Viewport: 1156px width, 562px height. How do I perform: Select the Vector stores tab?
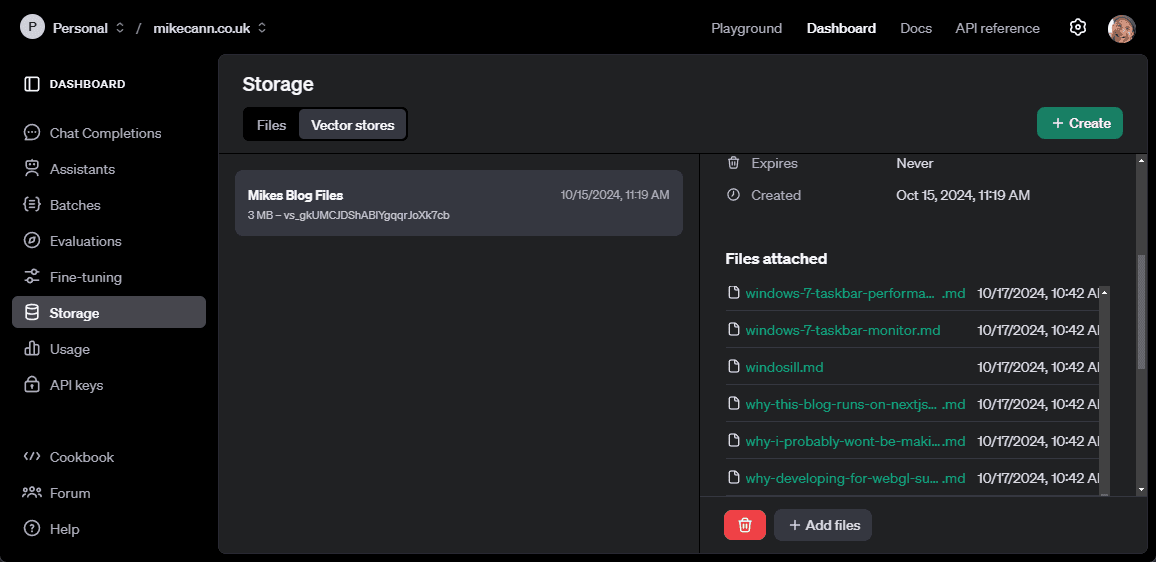pyautogui.click(x=352, y=125)
